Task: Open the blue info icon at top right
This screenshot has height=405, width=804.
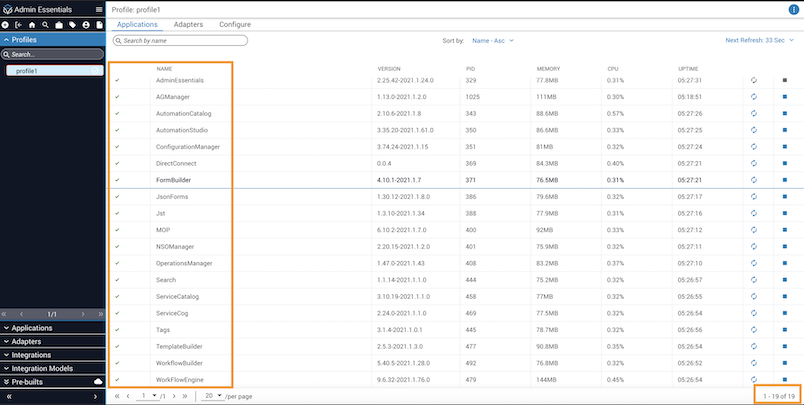Action: 793,9
